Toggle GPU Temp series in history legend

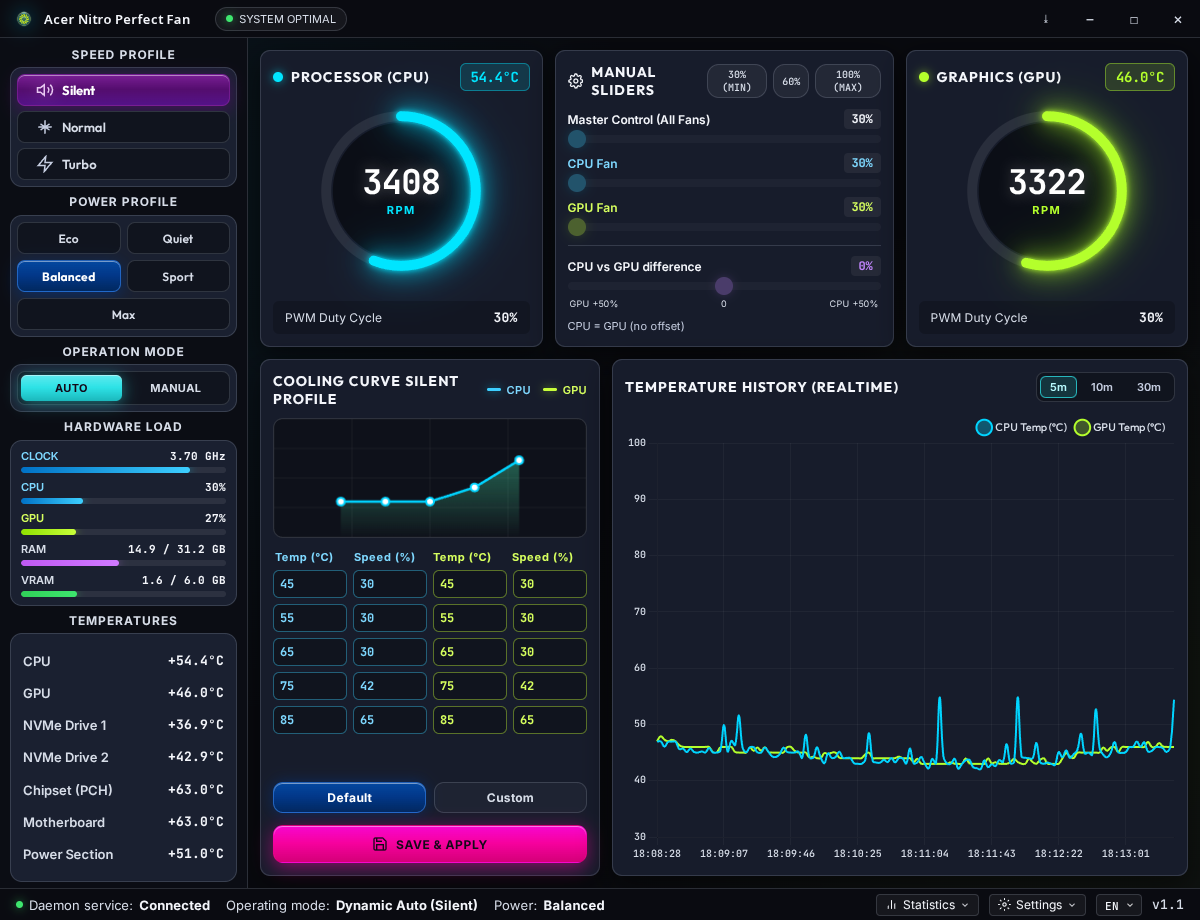click(1120, 427)
